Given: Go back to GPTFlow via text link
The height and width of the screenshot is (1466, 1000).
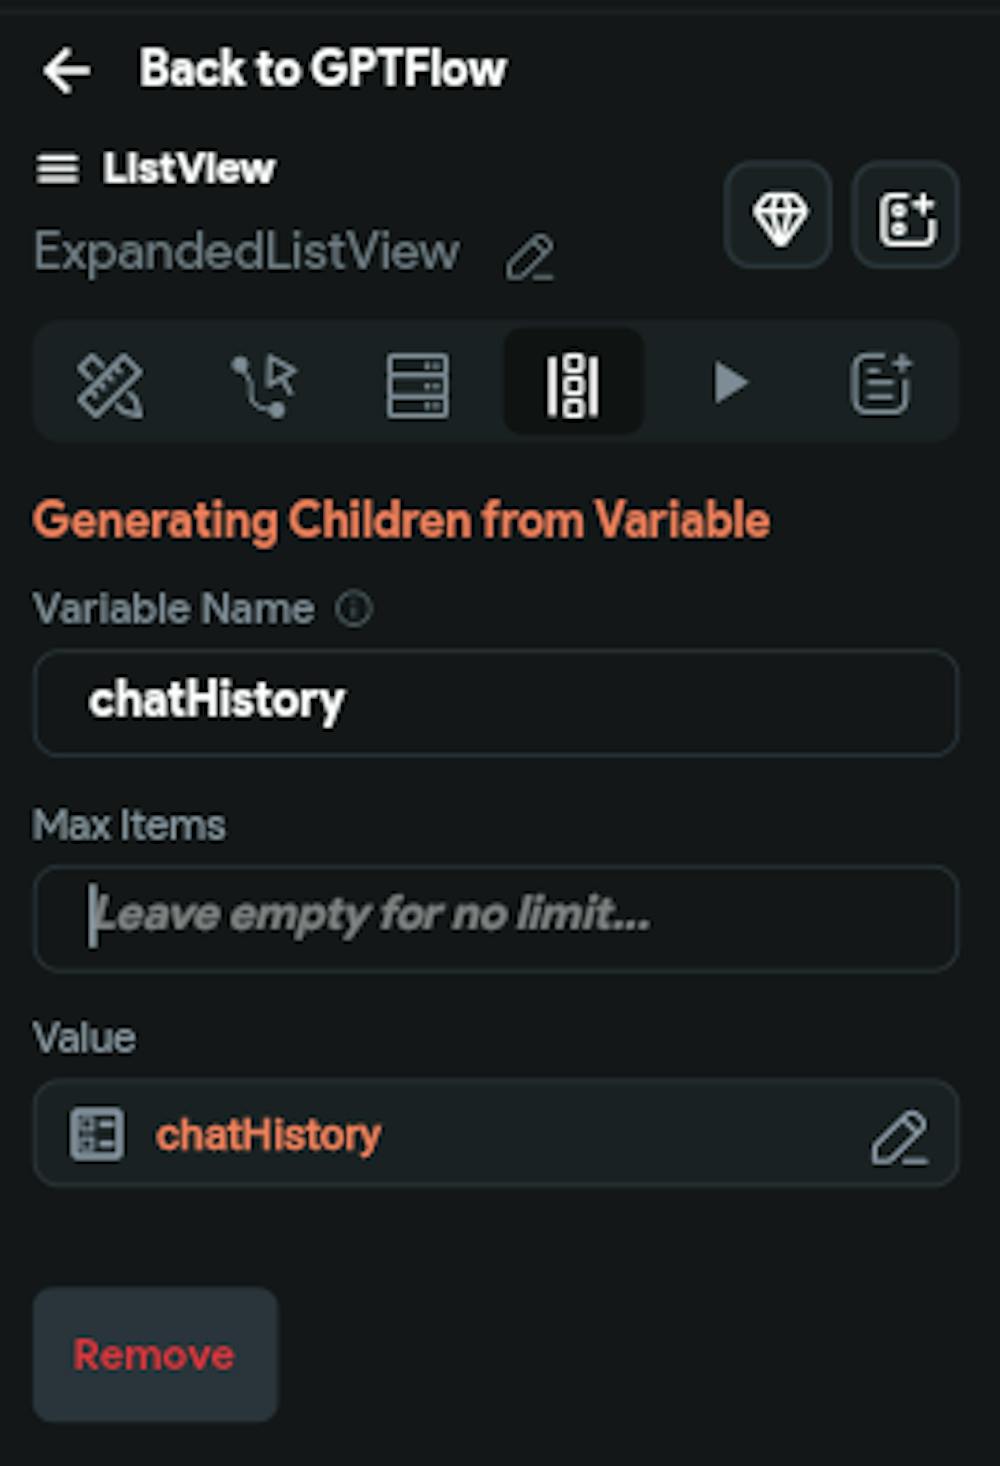Looking at the screenshot, I should point(322,69).
